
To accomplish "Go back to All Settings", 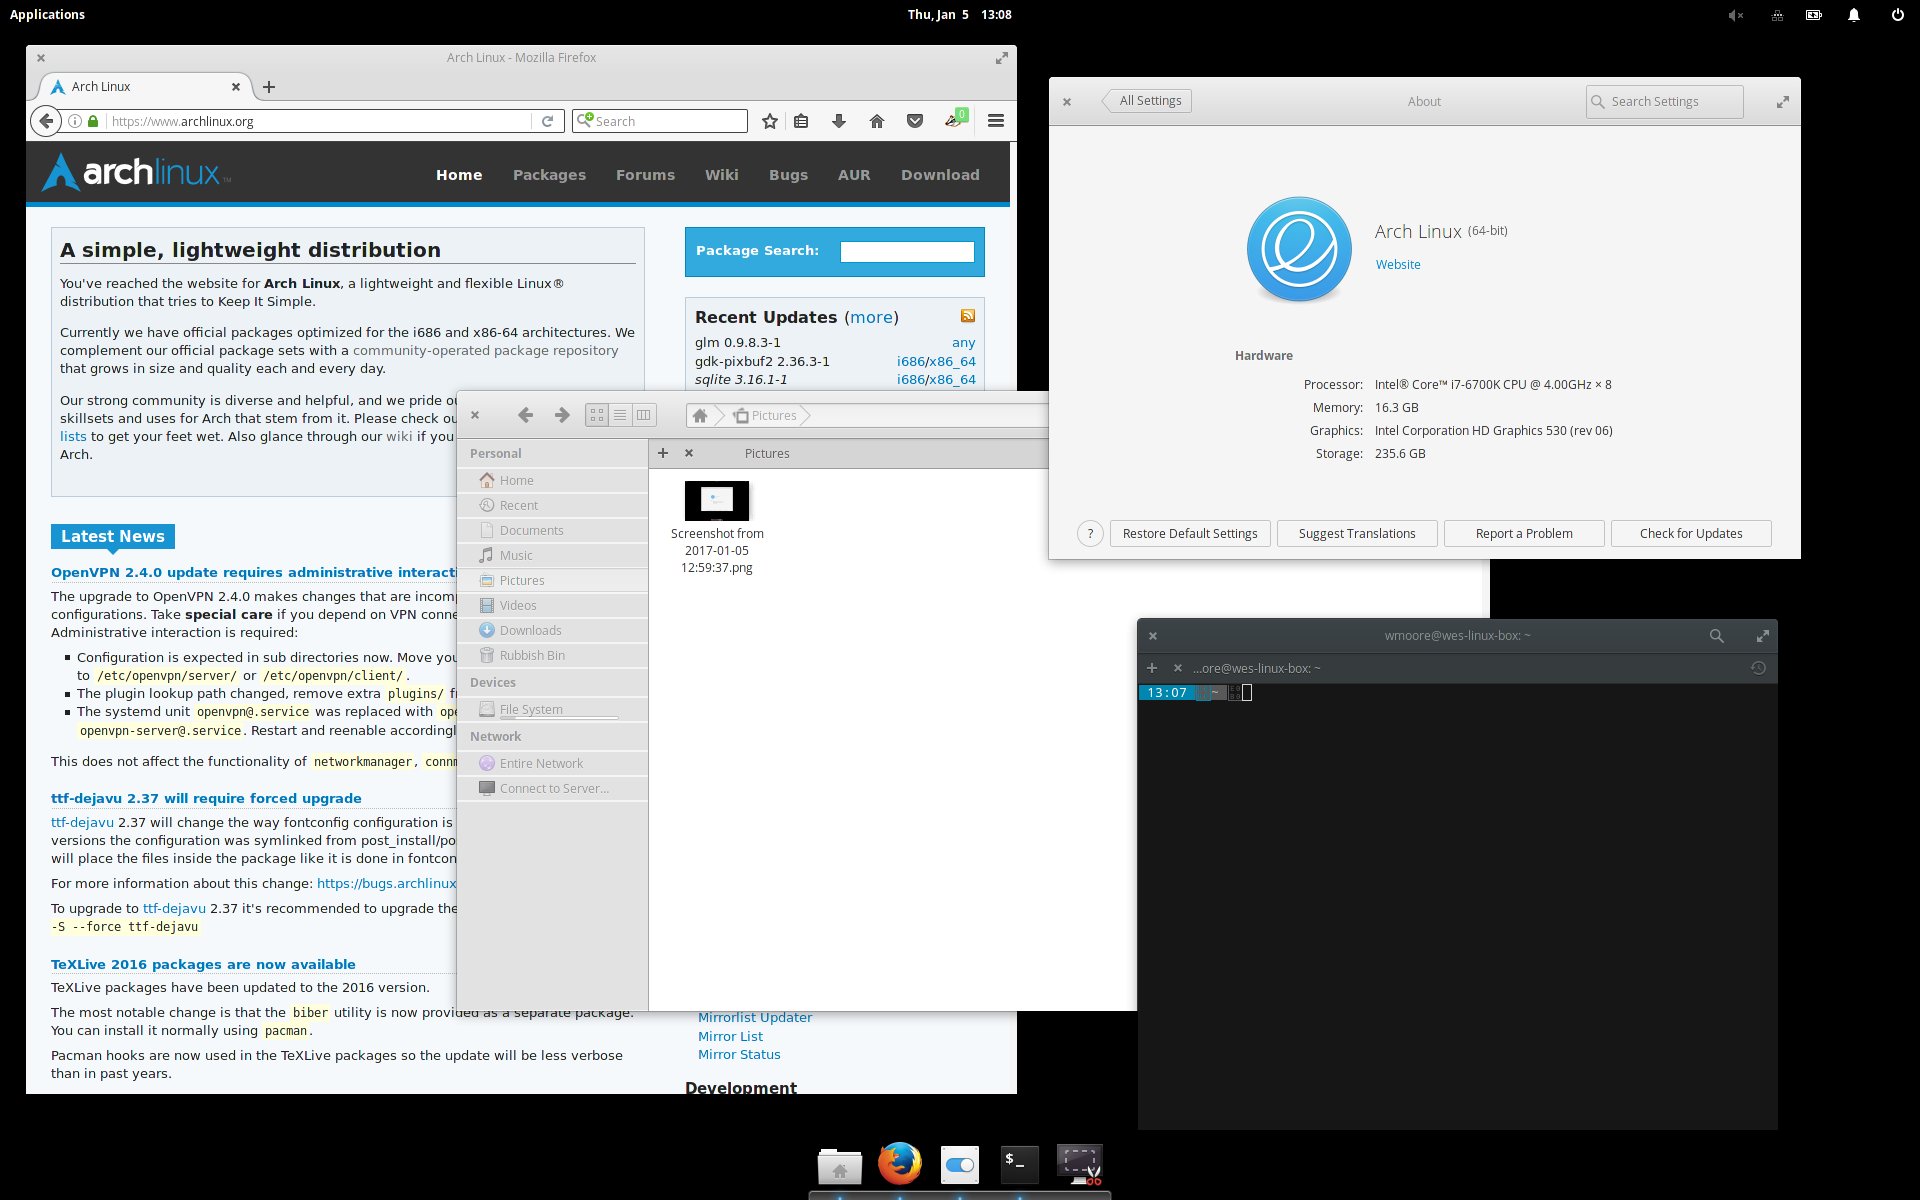I will 1147,101.
